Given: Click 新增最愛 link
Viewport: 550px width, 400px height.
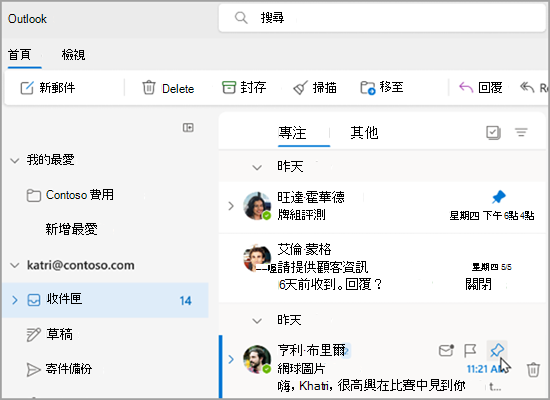Looking at the screenshot, I should [x=71, y=229].
